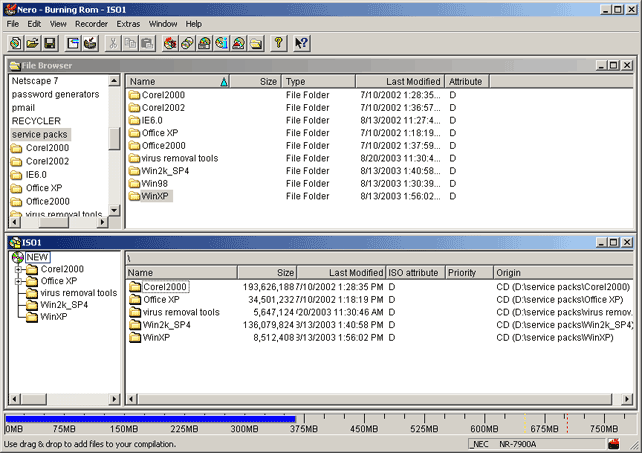The image size is (642, 453).
Task: Click the blue disc capacity usage bar
Action: click(150, 419)
